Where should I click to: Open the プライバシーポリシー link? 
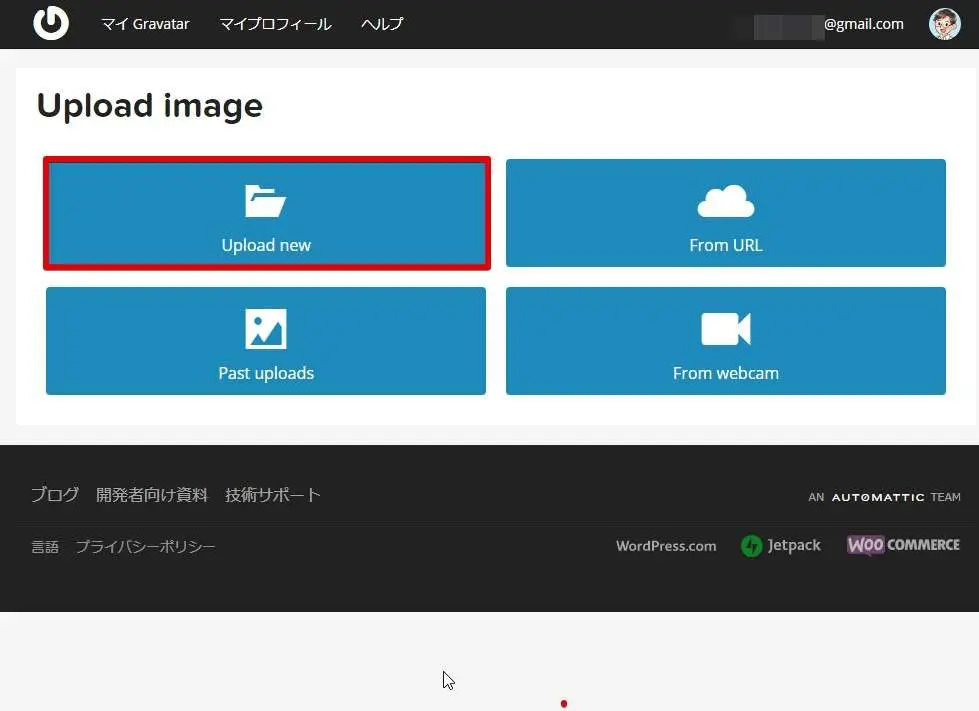[x=146, y=547]
